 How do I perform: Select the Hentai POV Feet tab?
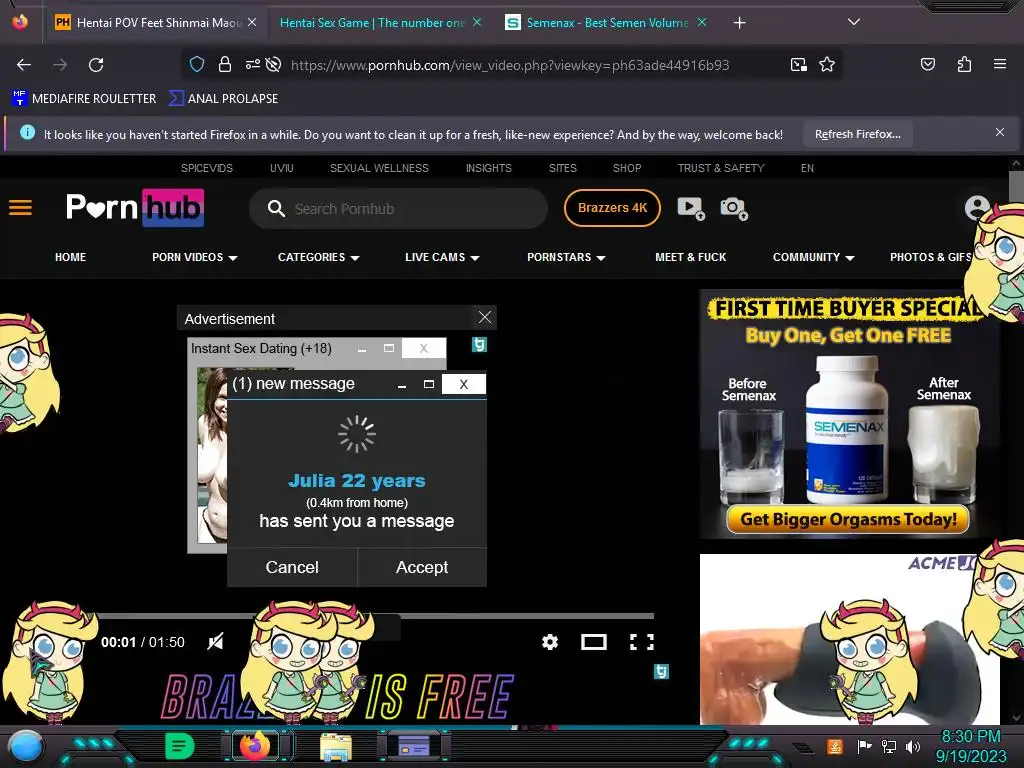[x=159, y=23]
